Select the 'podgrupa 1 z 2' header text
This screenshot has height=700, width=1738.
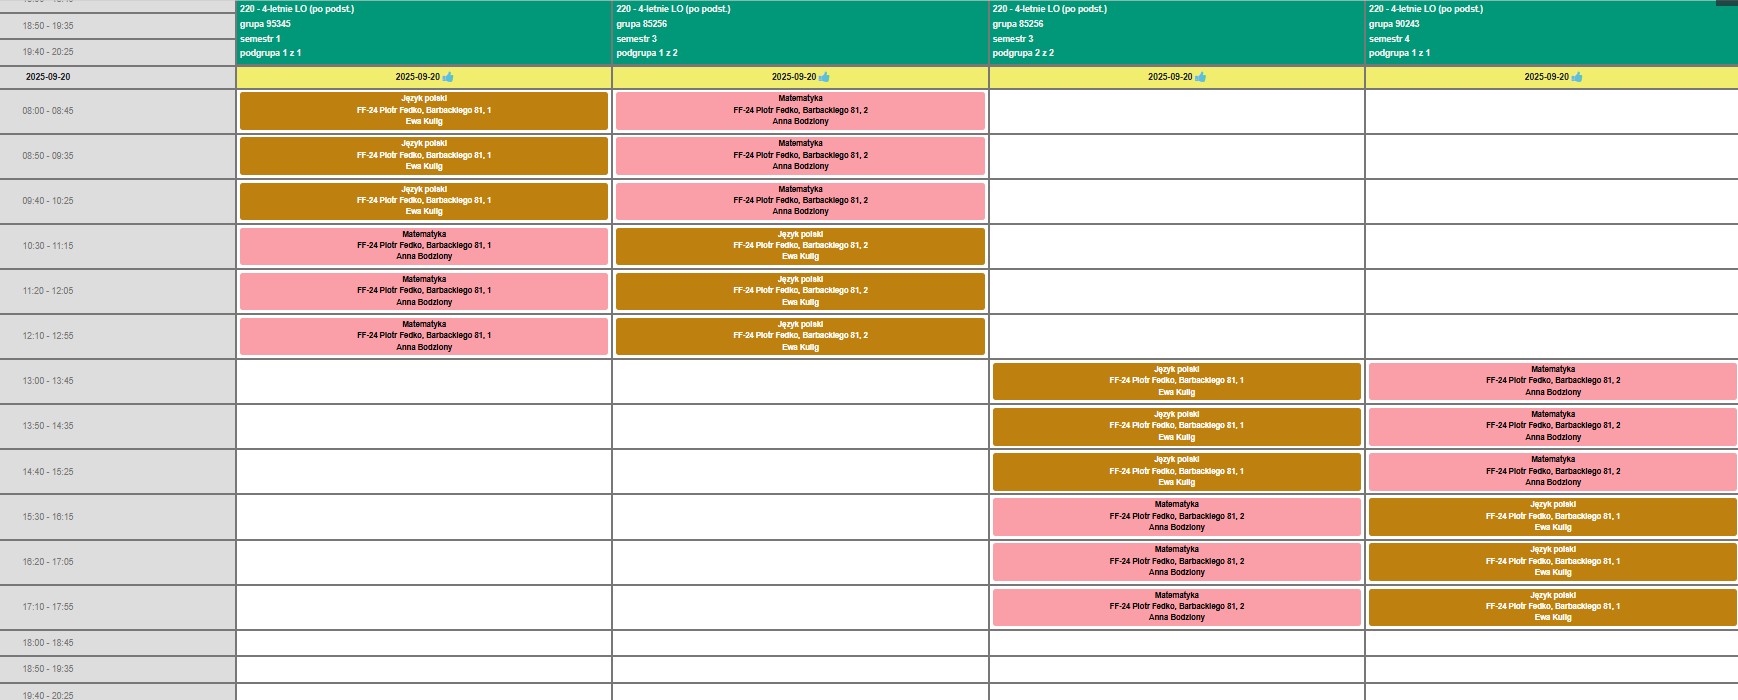647,53
